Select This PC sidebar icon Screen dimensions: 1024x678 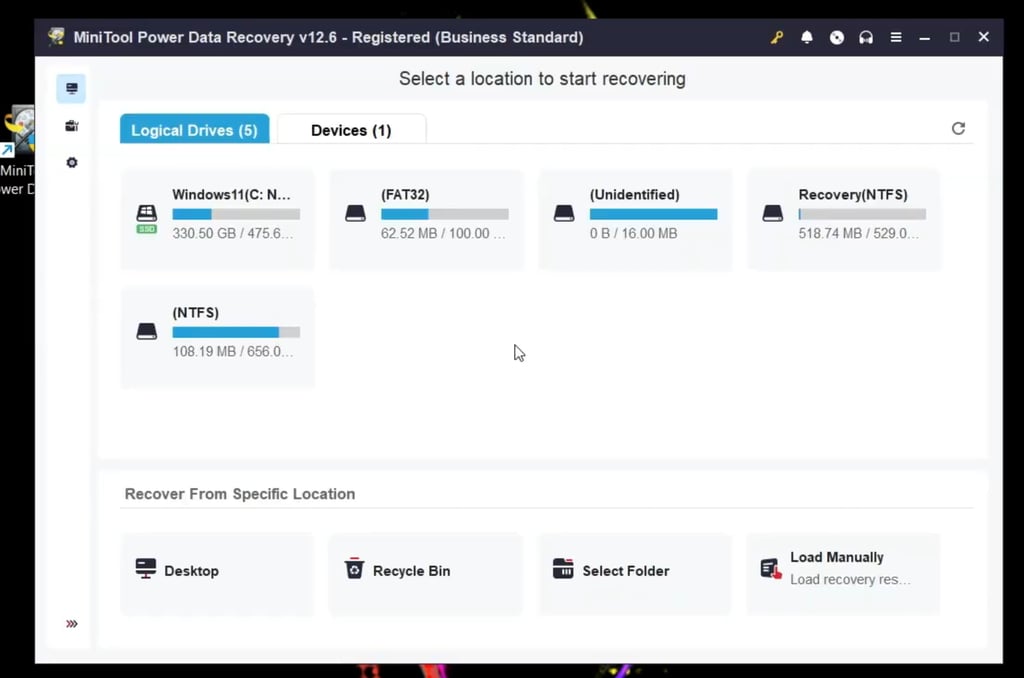(x=71, y=88)
